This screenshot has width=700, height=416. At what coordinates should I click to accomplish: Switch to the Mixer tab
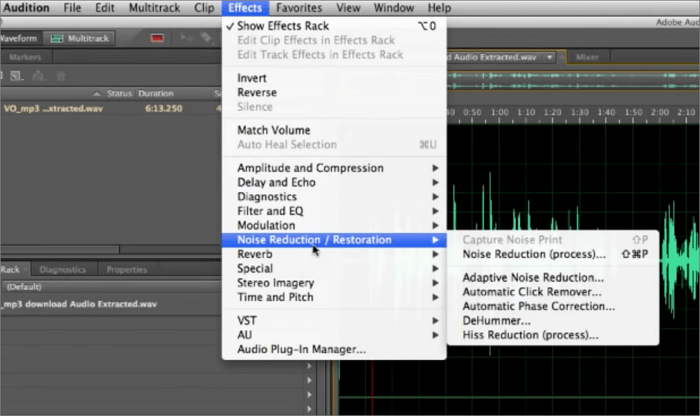(589, 57)
